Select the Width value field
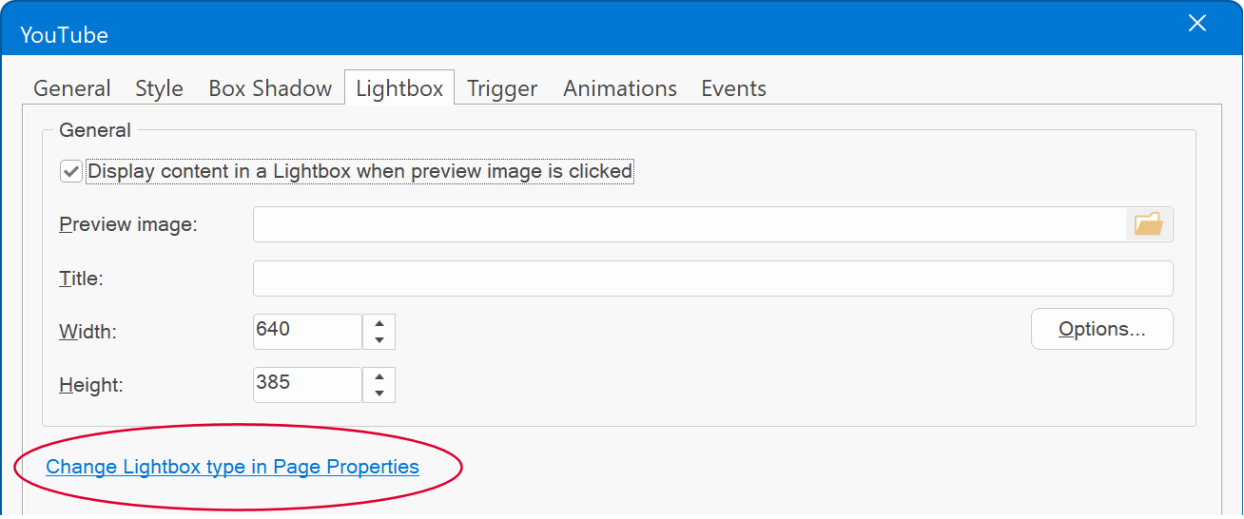The height and width of the screenshot is (519, 1244). 307,332
